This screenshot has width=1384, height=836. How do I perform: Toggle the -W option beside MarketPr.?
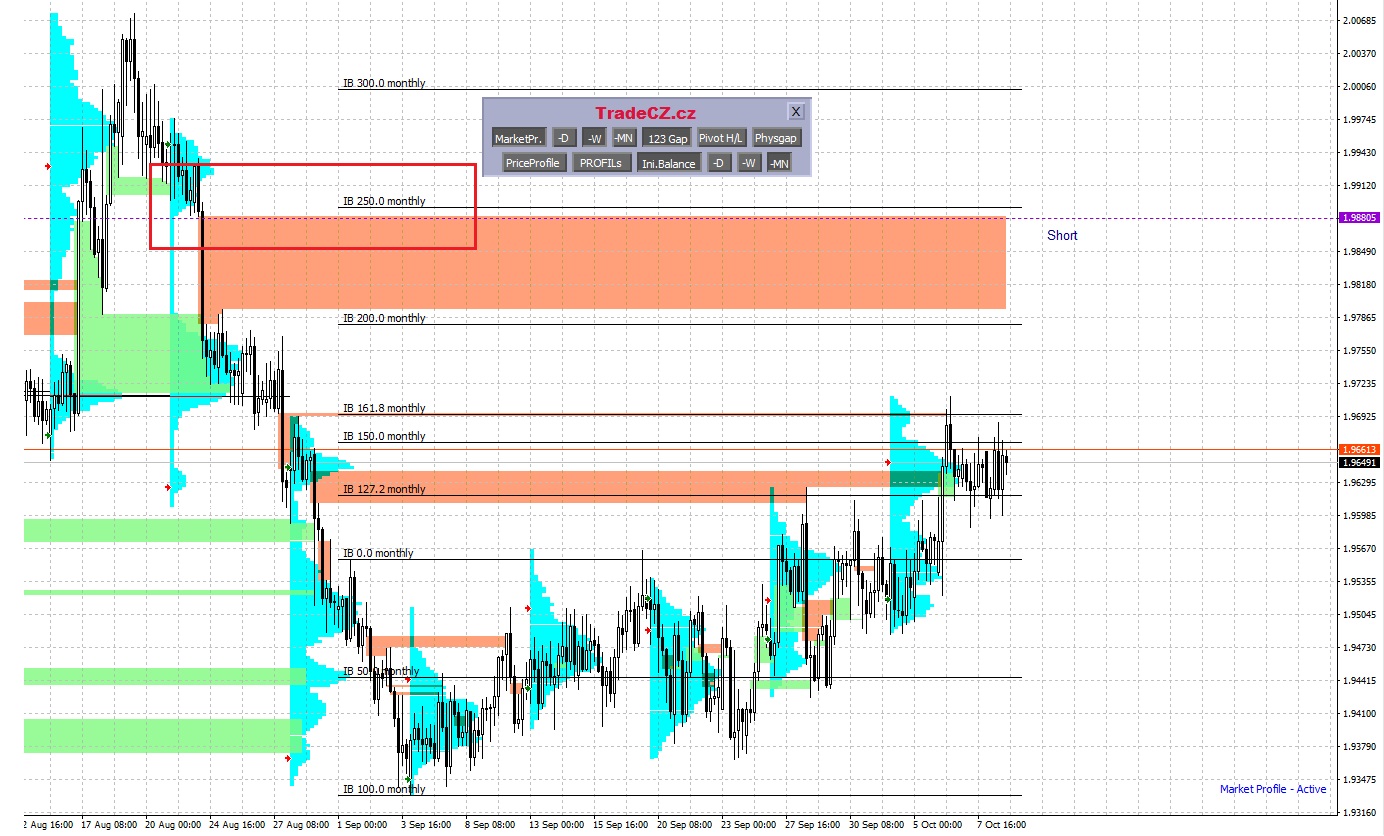[594, 138]
